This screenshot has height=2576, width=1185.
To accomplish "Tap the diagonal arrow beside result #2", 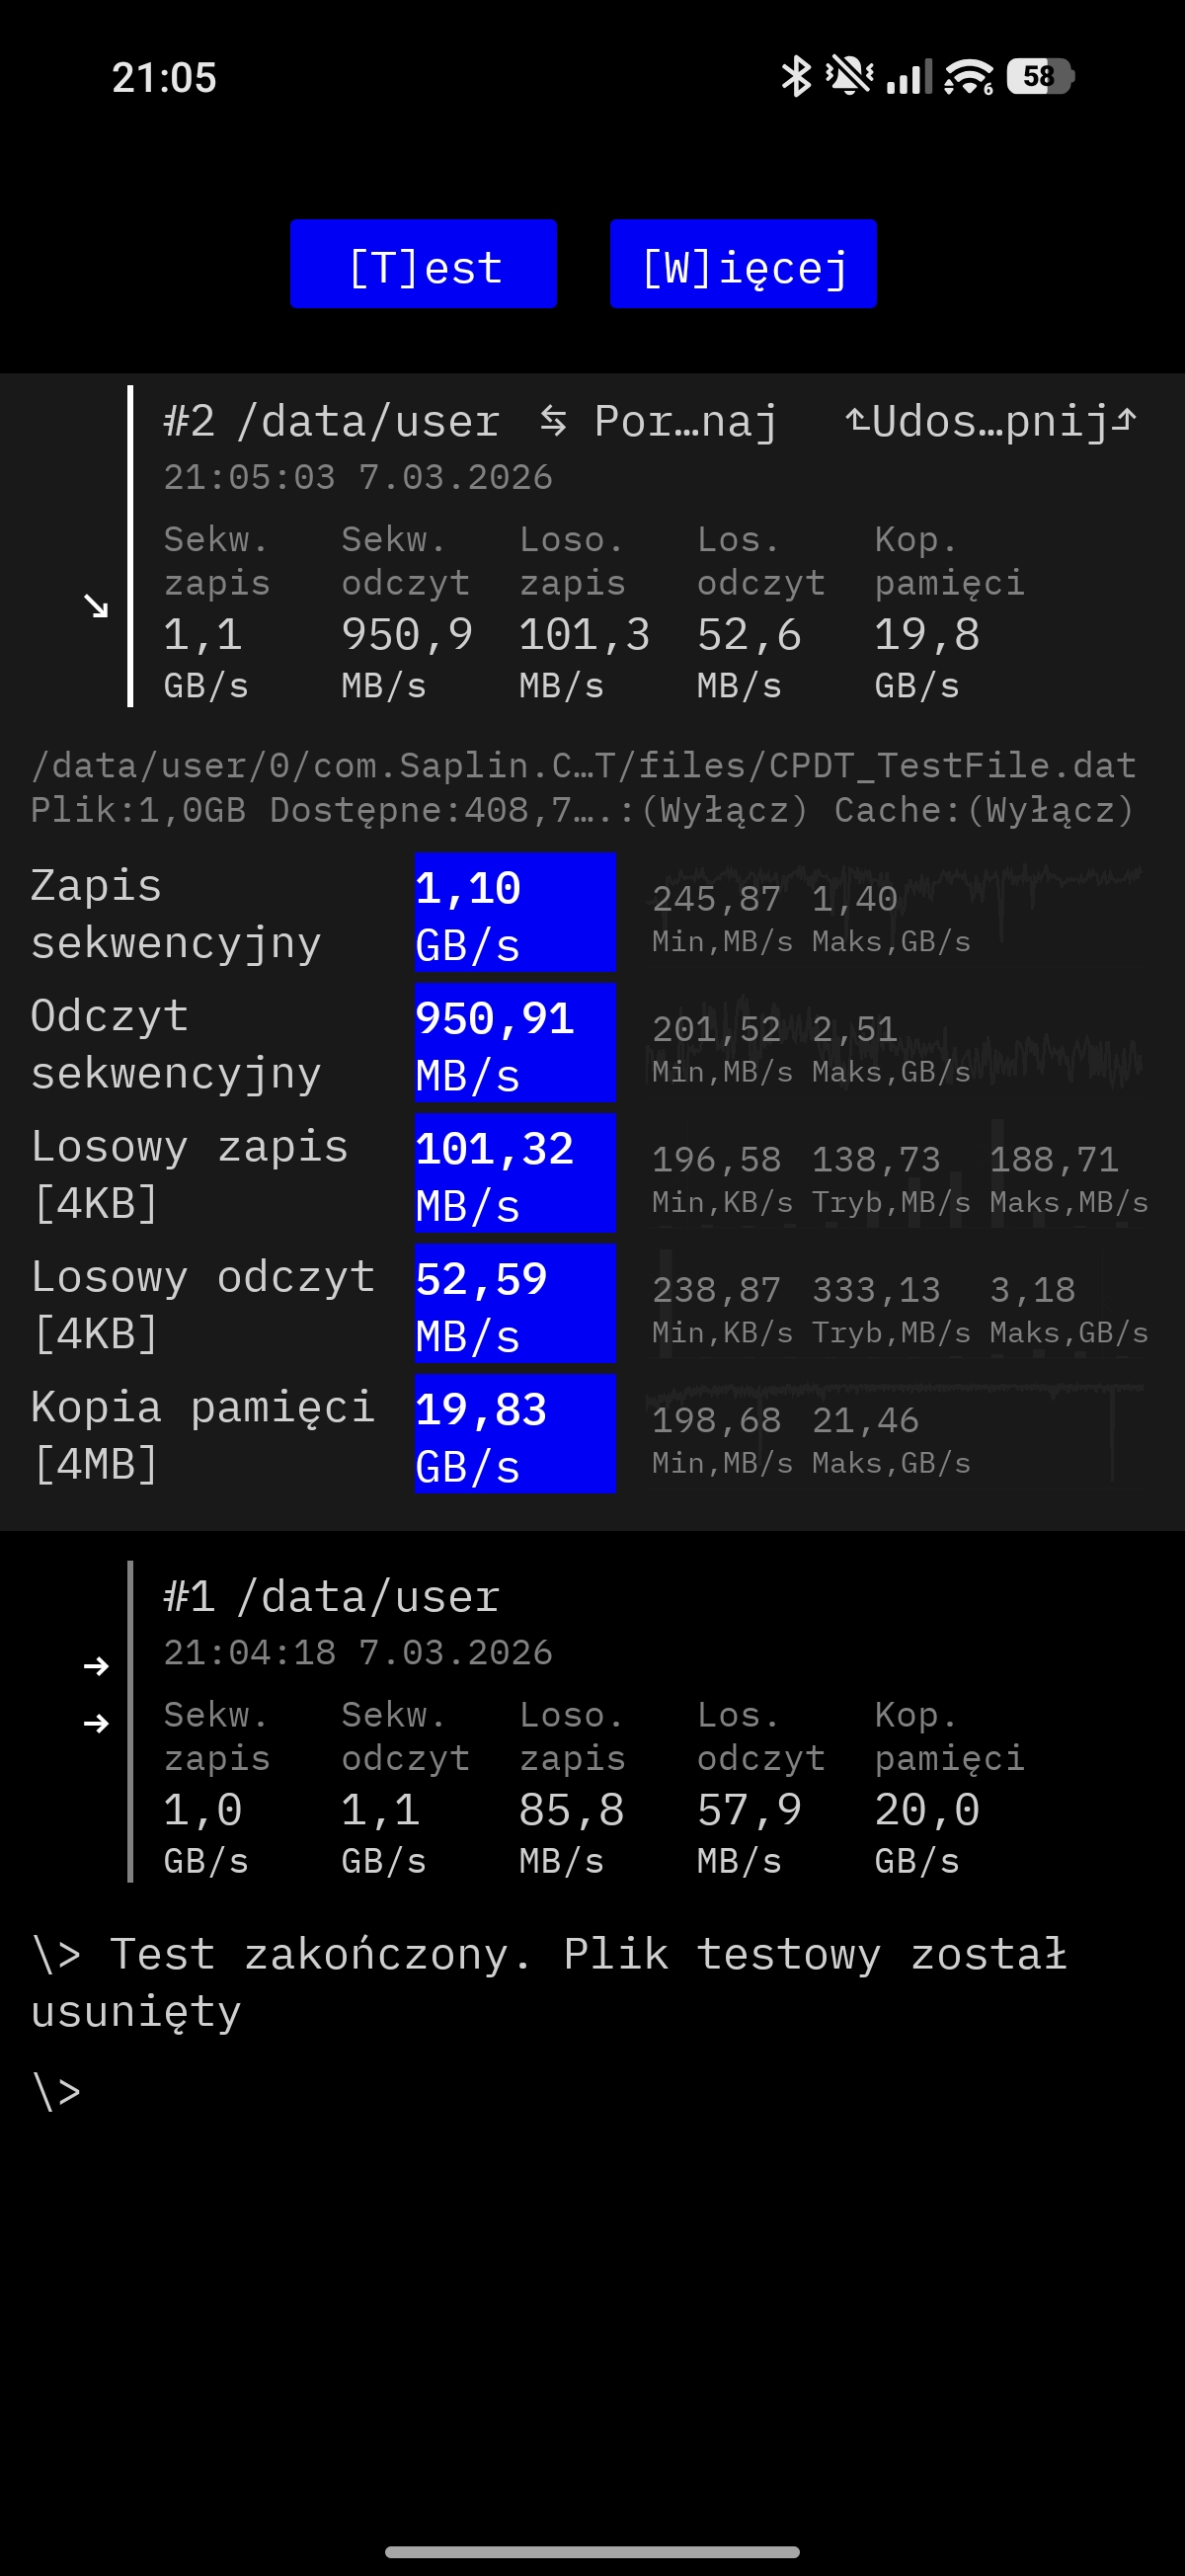I will click(96, 606).
